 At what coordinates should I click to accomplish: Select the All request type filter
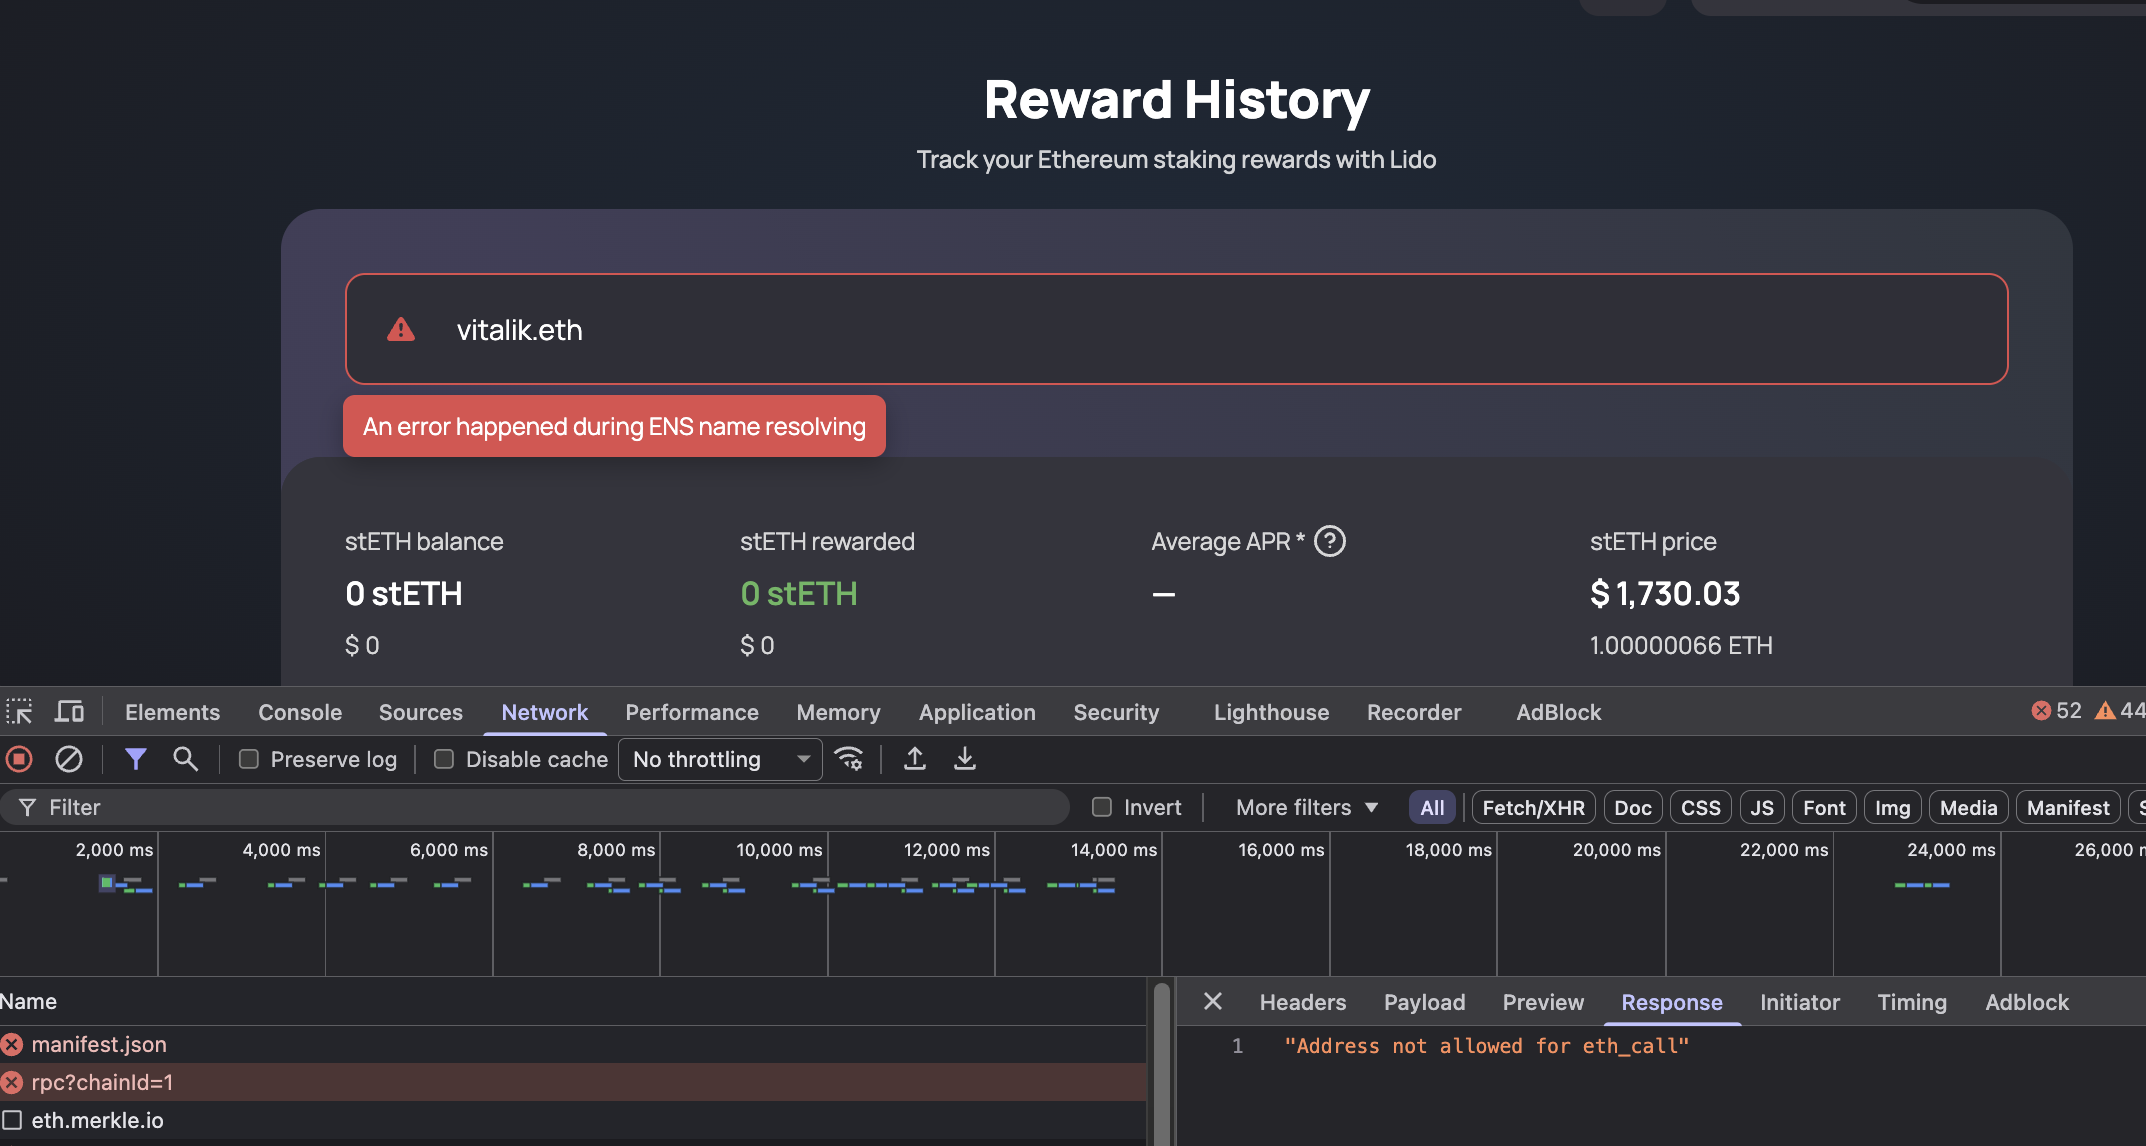click(x=1432, y=807)
